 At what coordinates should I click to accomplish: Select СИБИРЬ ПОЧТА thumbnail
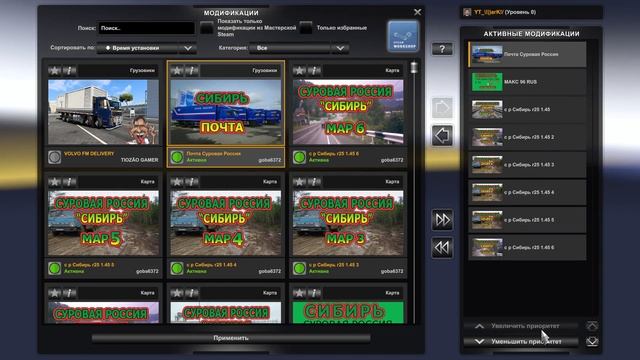[x=226, y=112]
